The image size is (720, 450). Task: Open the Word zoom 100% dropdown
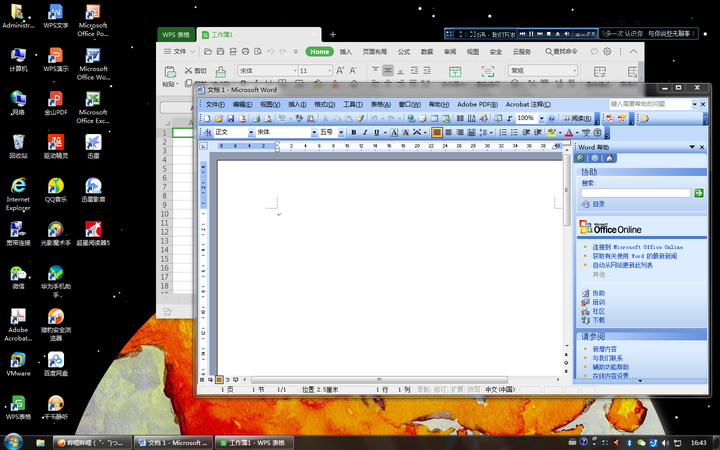(x=541, y=118)
